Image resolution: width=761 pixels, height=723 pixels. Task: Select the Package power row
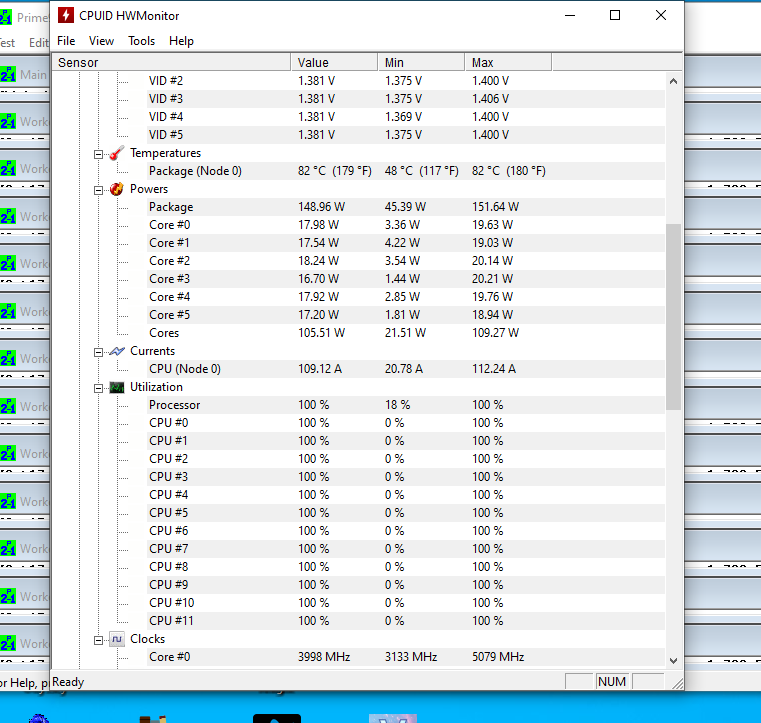pos(406,207)
